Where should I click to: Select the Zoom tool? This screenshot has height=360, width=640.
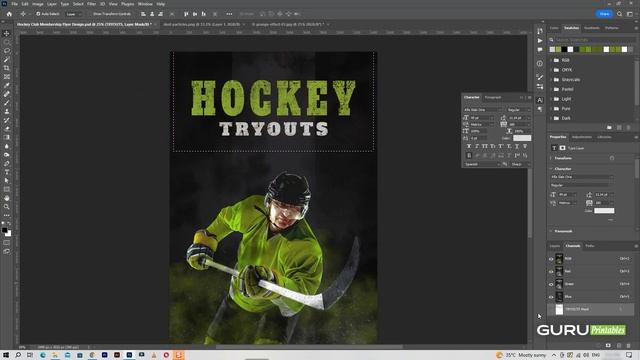click(x=7, y=207)
